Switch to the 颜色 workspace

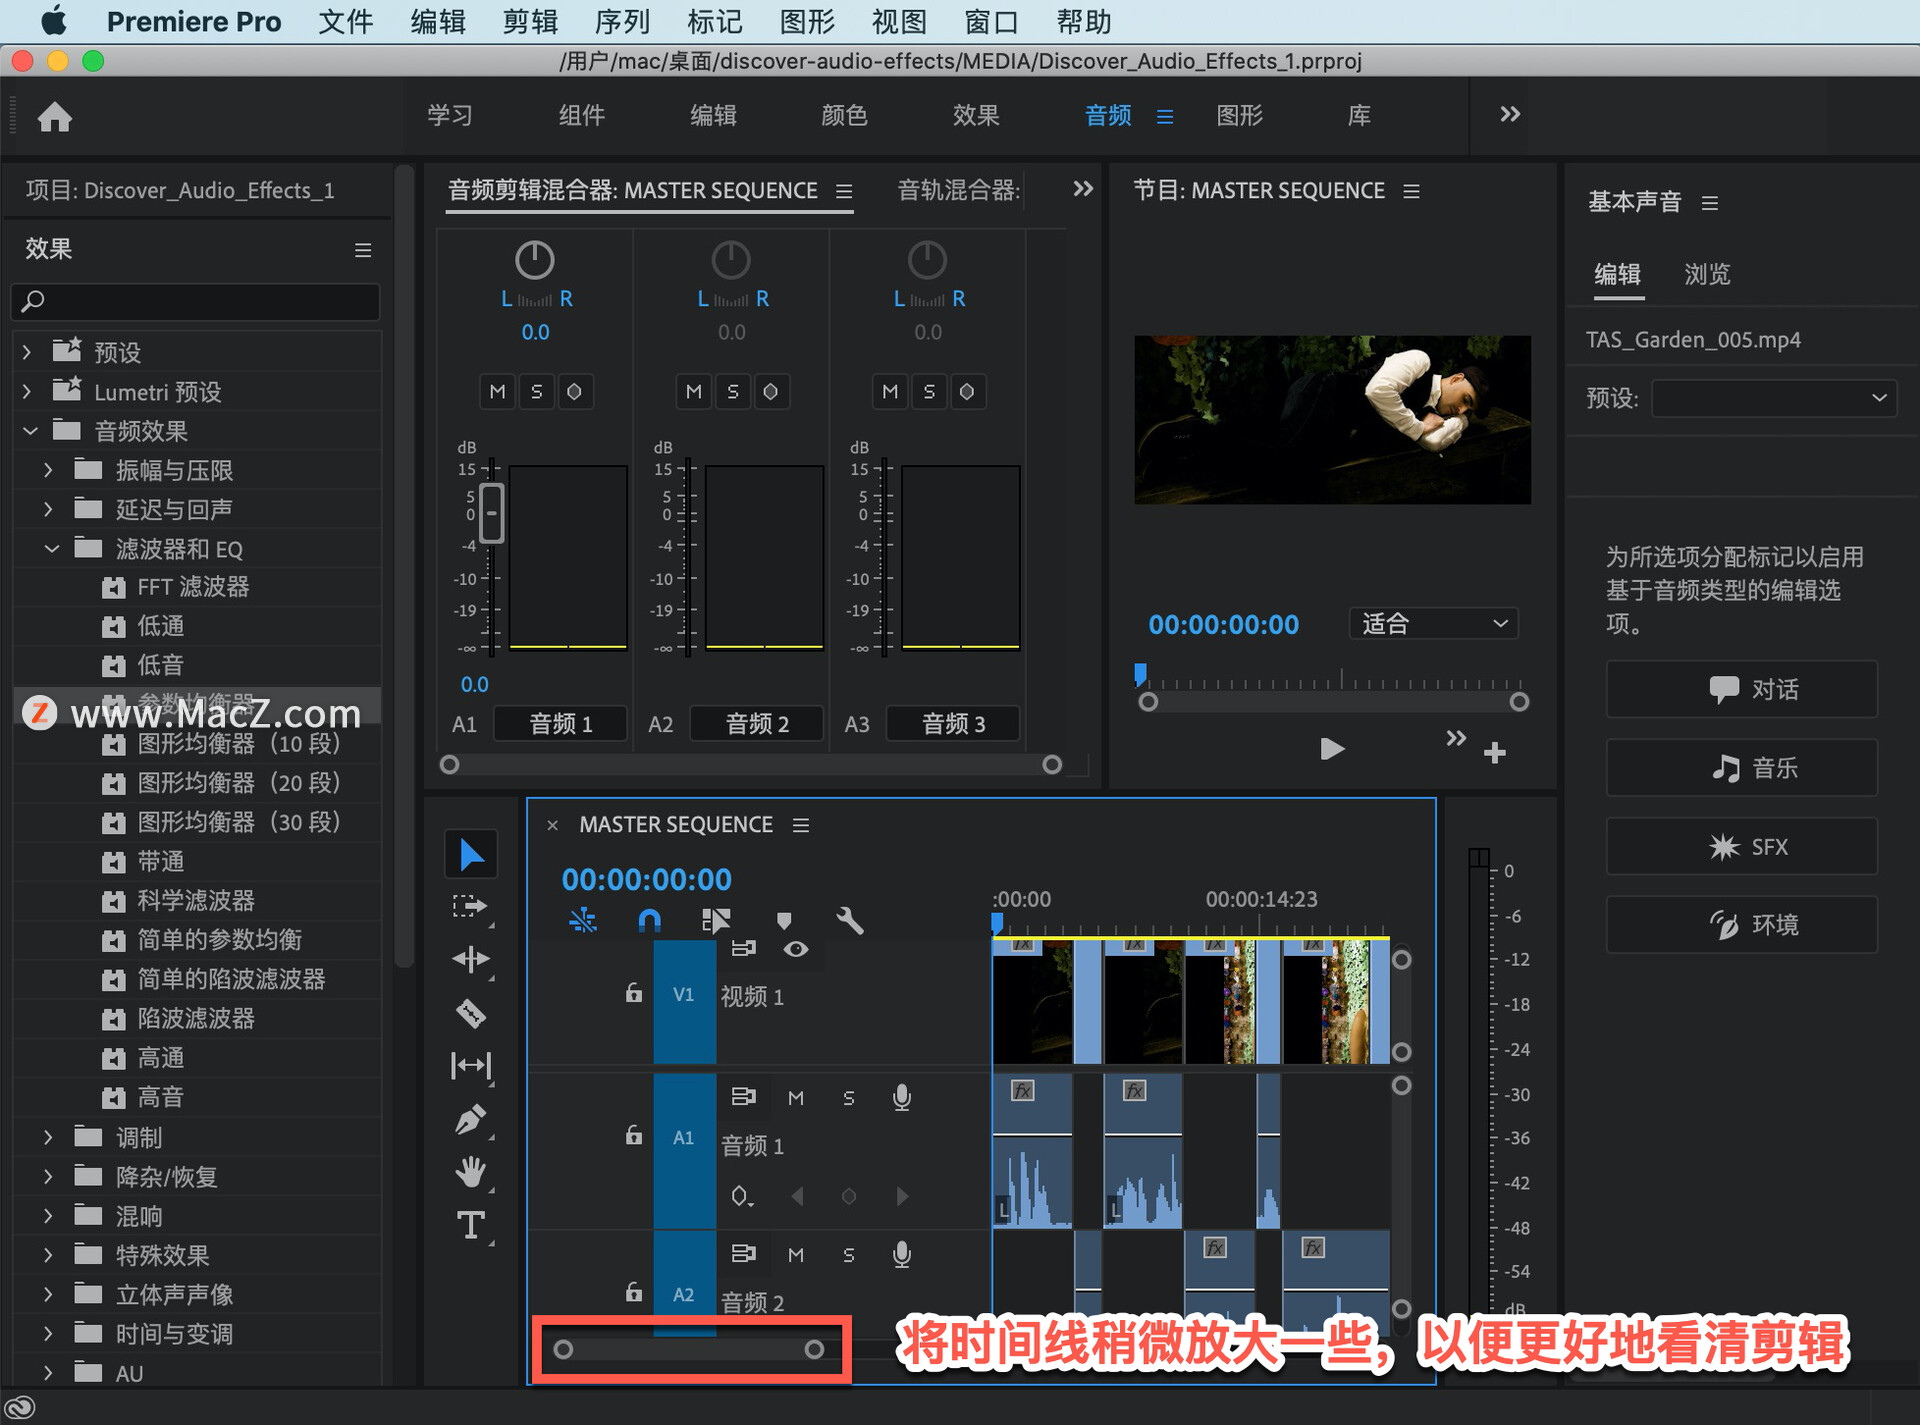[x=844, y=115]
